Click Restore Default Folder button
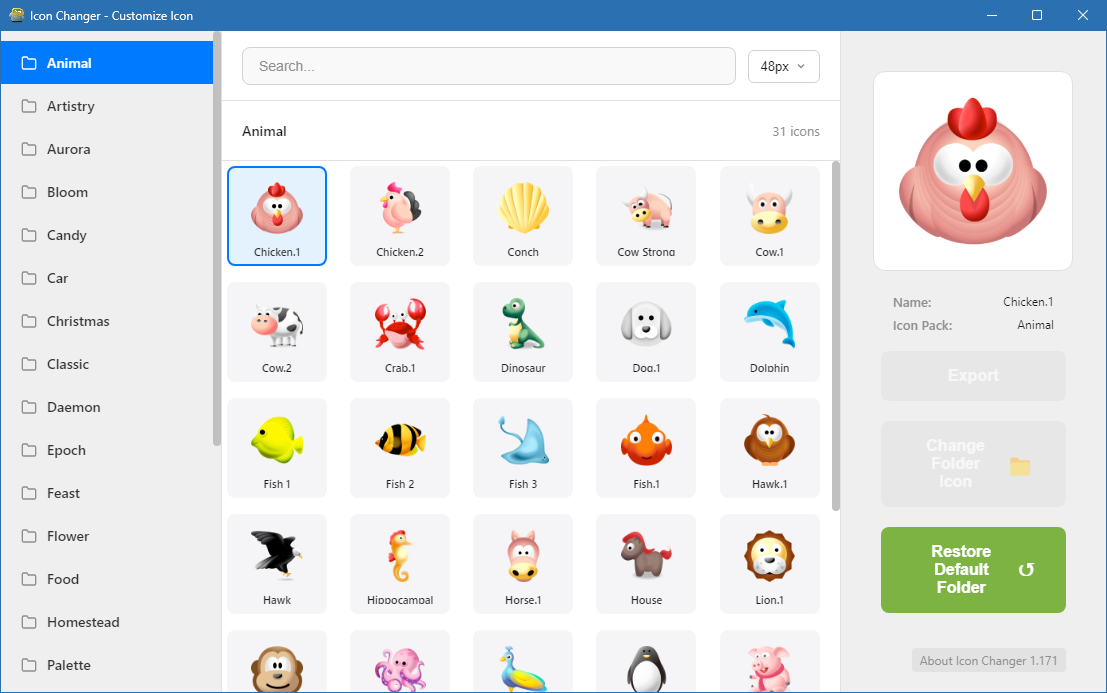The height and width of the screenshot is (693, 1107). pos(973,570)
